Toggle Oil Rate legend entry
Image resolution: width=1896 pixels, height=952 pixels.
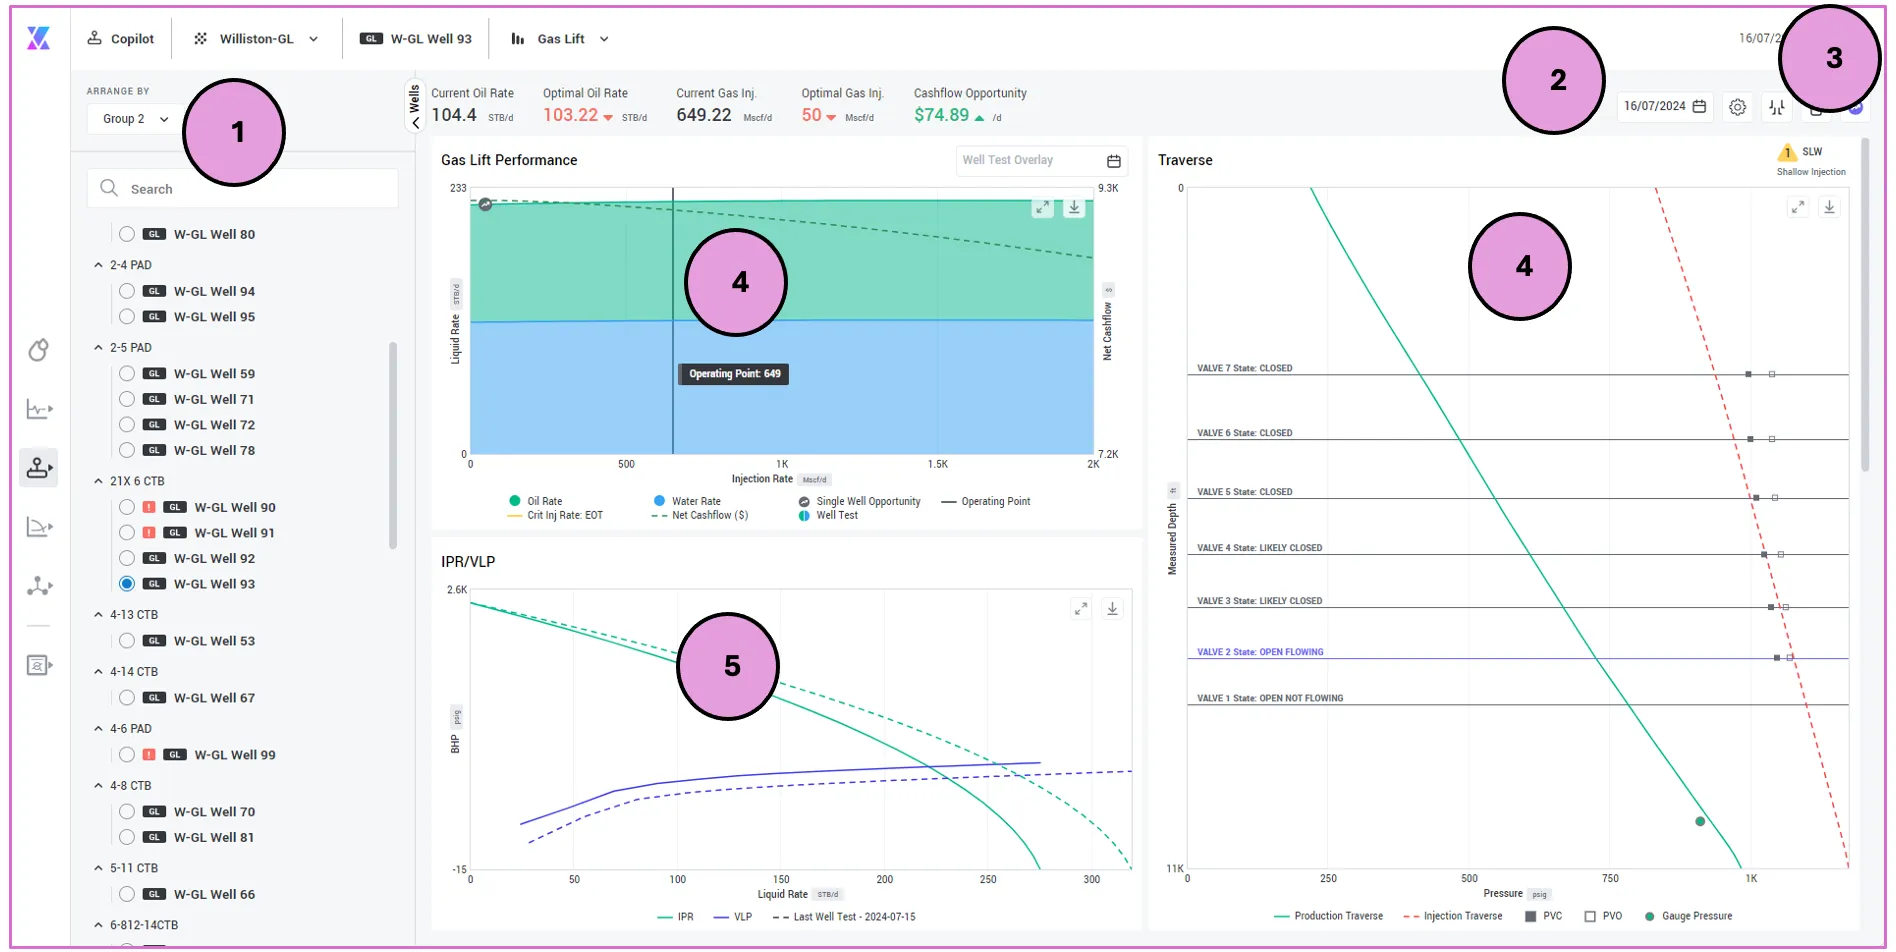click(x=536, y=501)
